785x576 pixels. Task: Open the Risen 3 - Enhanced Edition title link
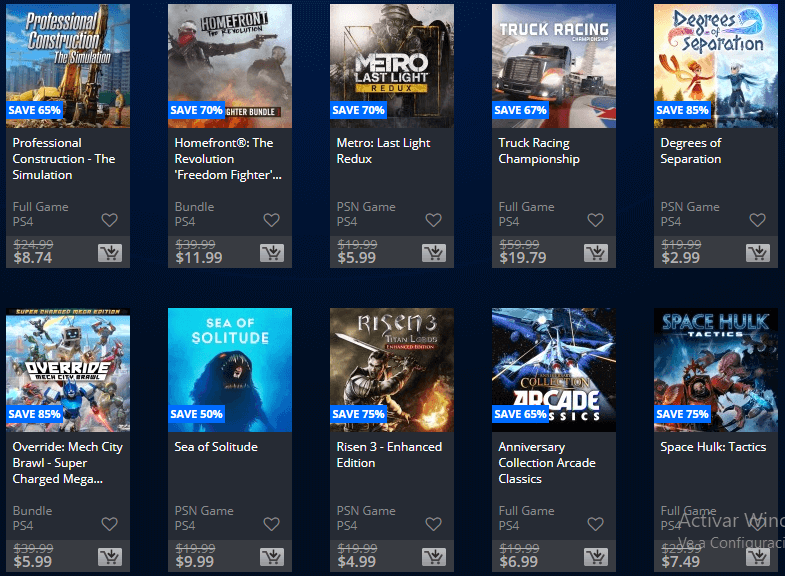pos(389,455)
